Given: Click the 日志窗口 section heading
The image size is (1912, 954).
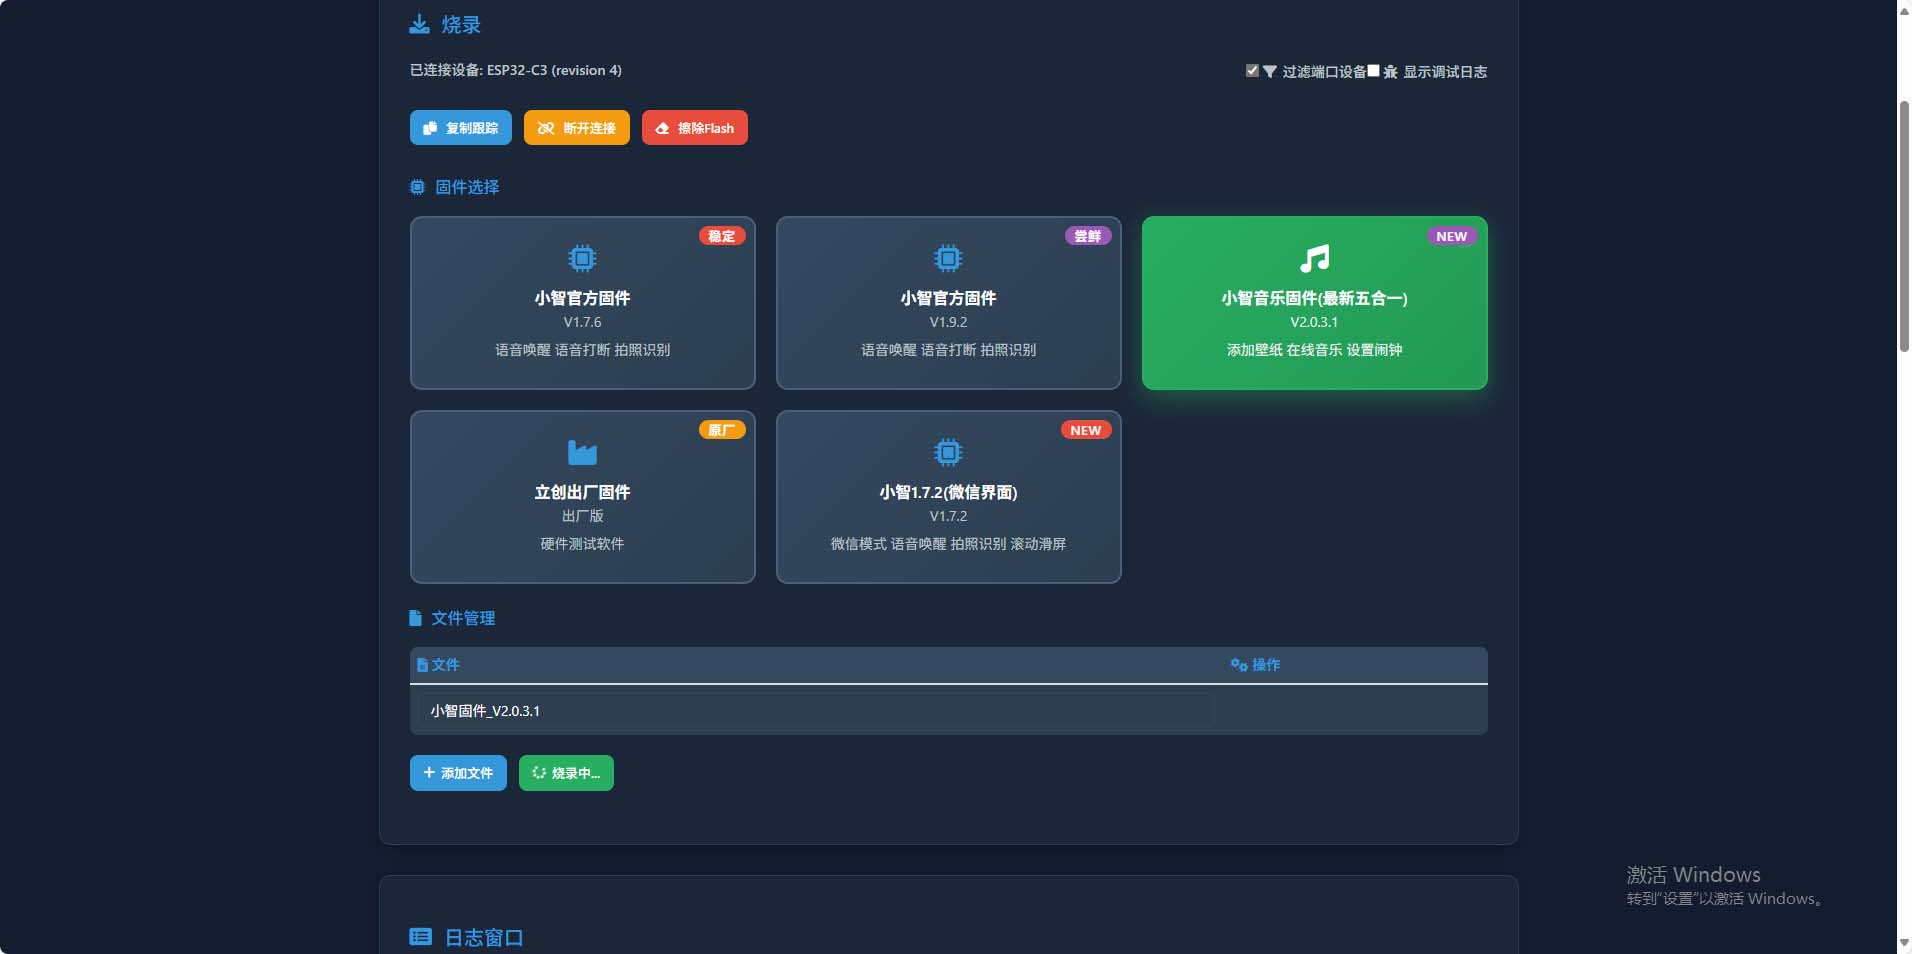Looking at the screenshot, I should pos(483,937).
